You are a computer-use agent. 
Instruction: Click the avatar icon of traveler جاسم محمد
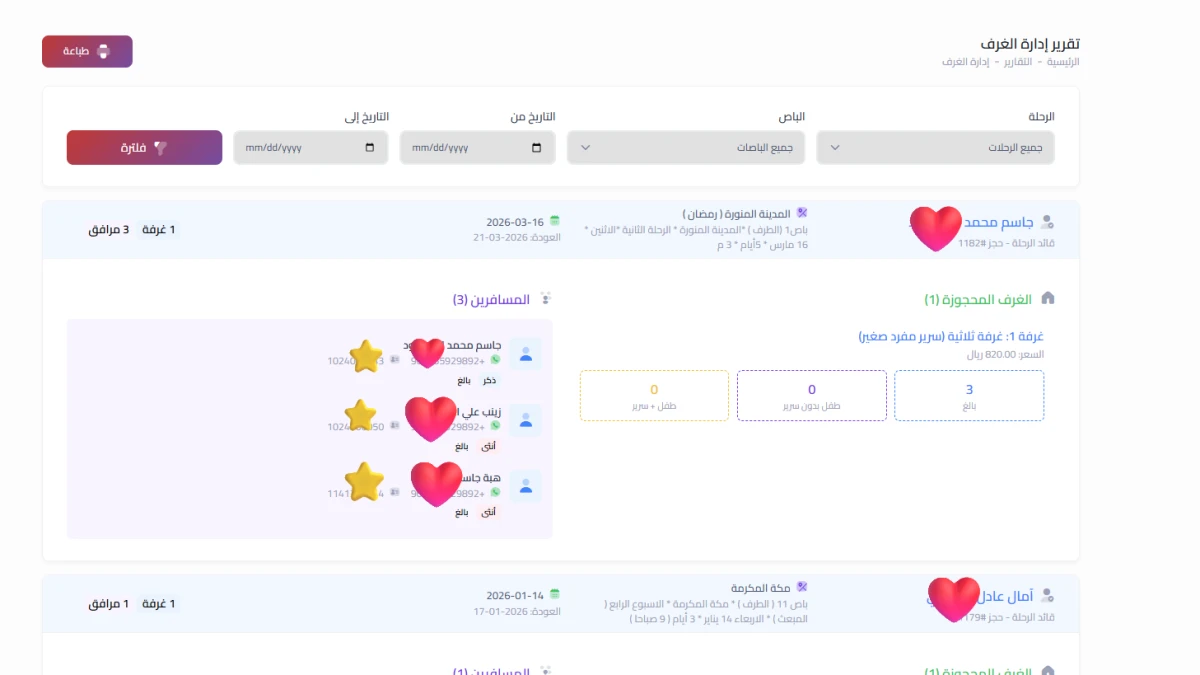point(525,353)
